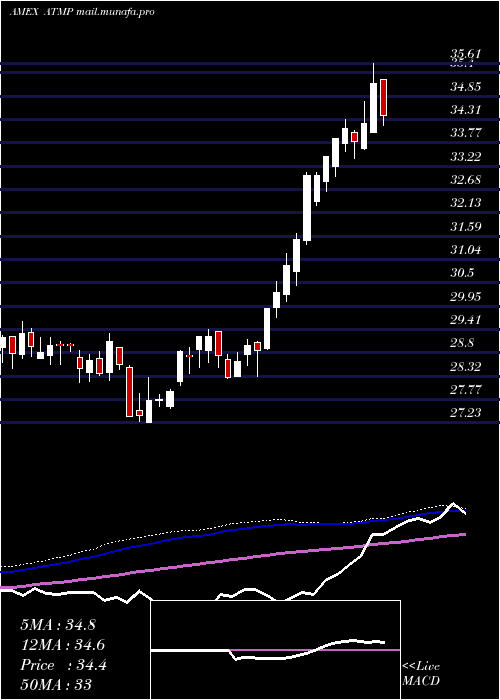Click the tallest white candlestick near 32.68
Screen dimensions: 500x700
pos(307,208)
